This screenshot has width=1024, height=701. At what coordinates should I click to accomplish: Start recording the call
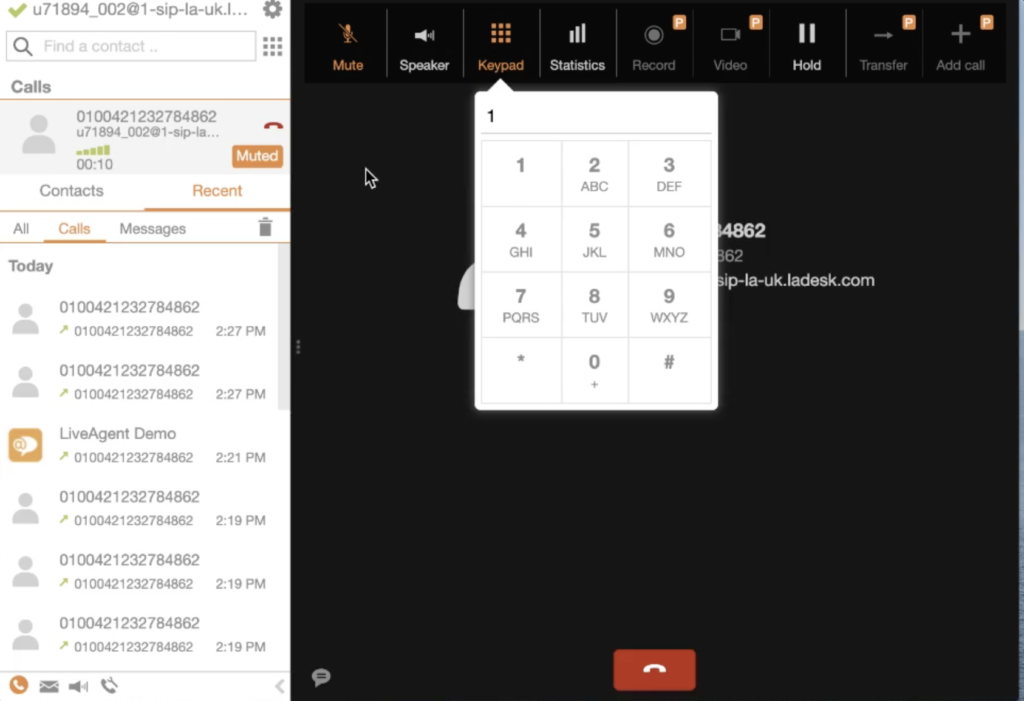point(653,42)
